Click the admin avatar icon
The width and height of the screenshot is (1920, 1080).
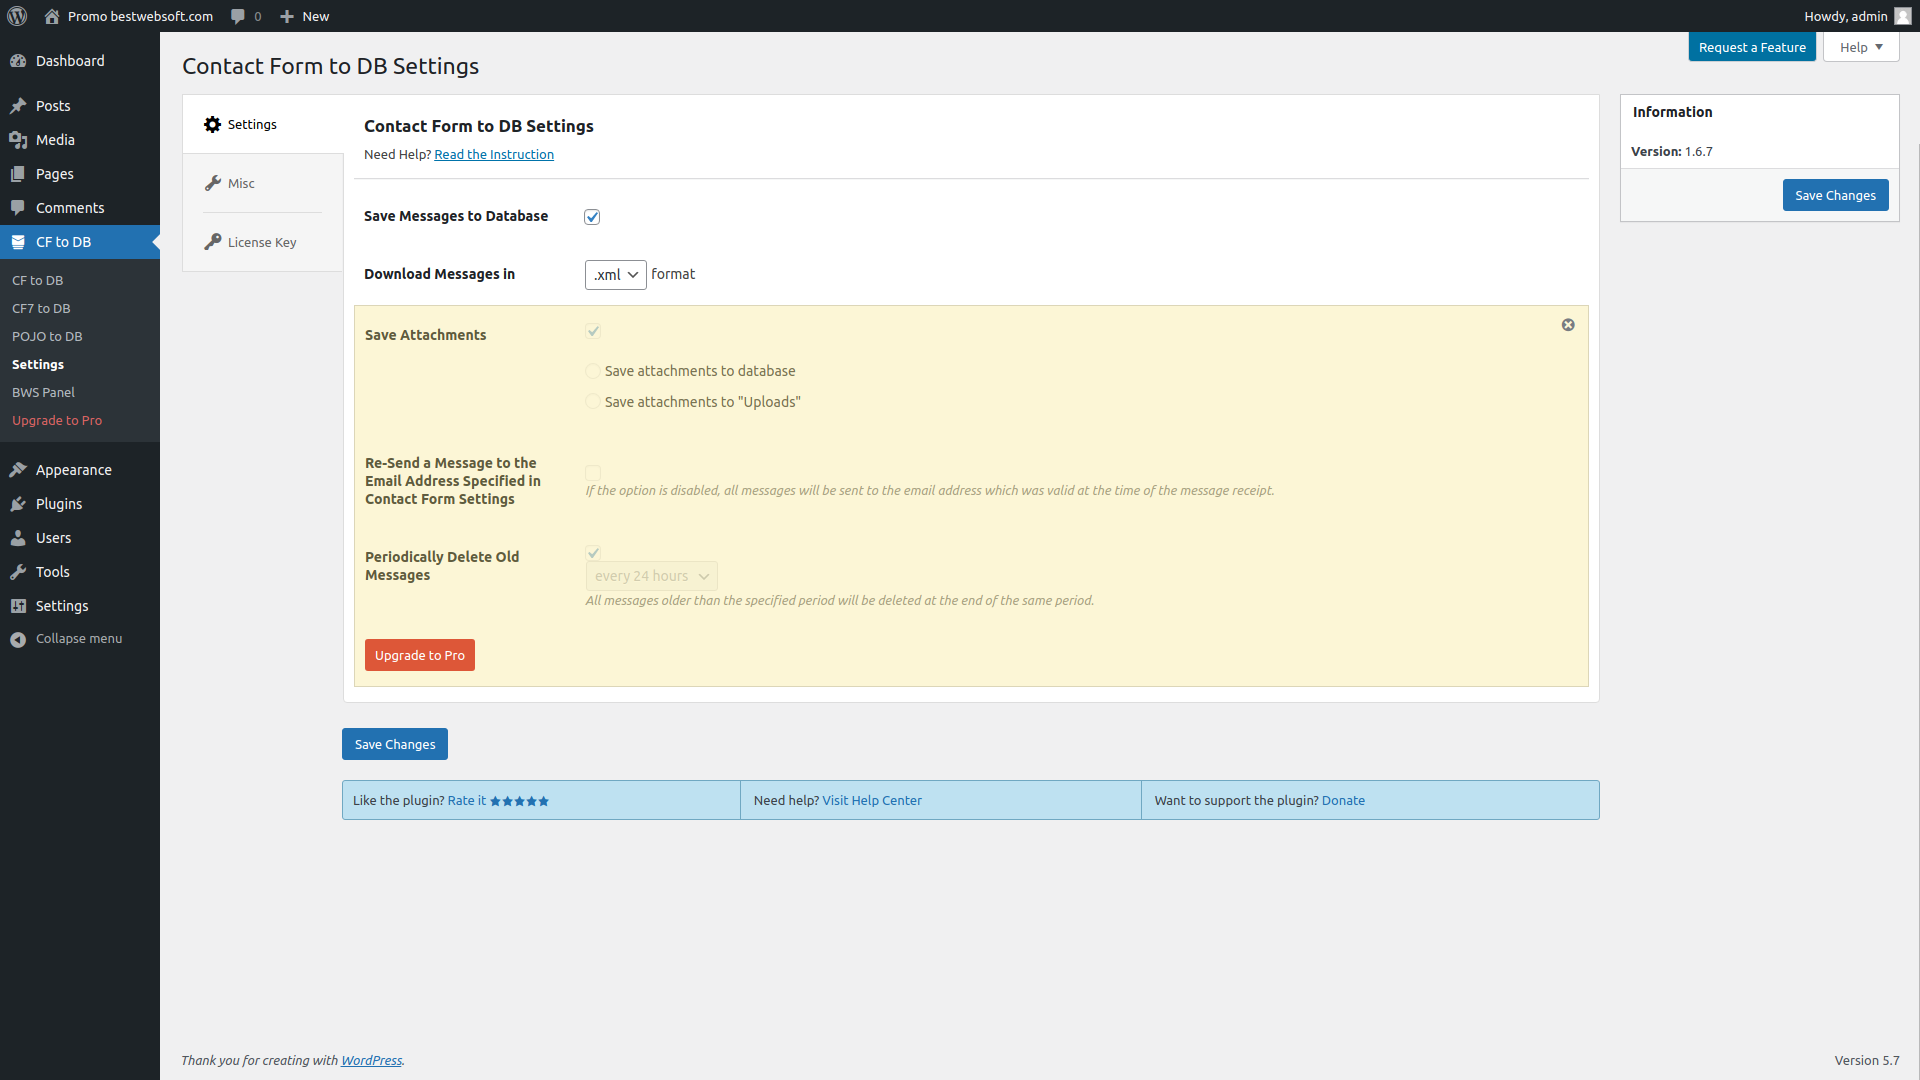coord(1902,16)
